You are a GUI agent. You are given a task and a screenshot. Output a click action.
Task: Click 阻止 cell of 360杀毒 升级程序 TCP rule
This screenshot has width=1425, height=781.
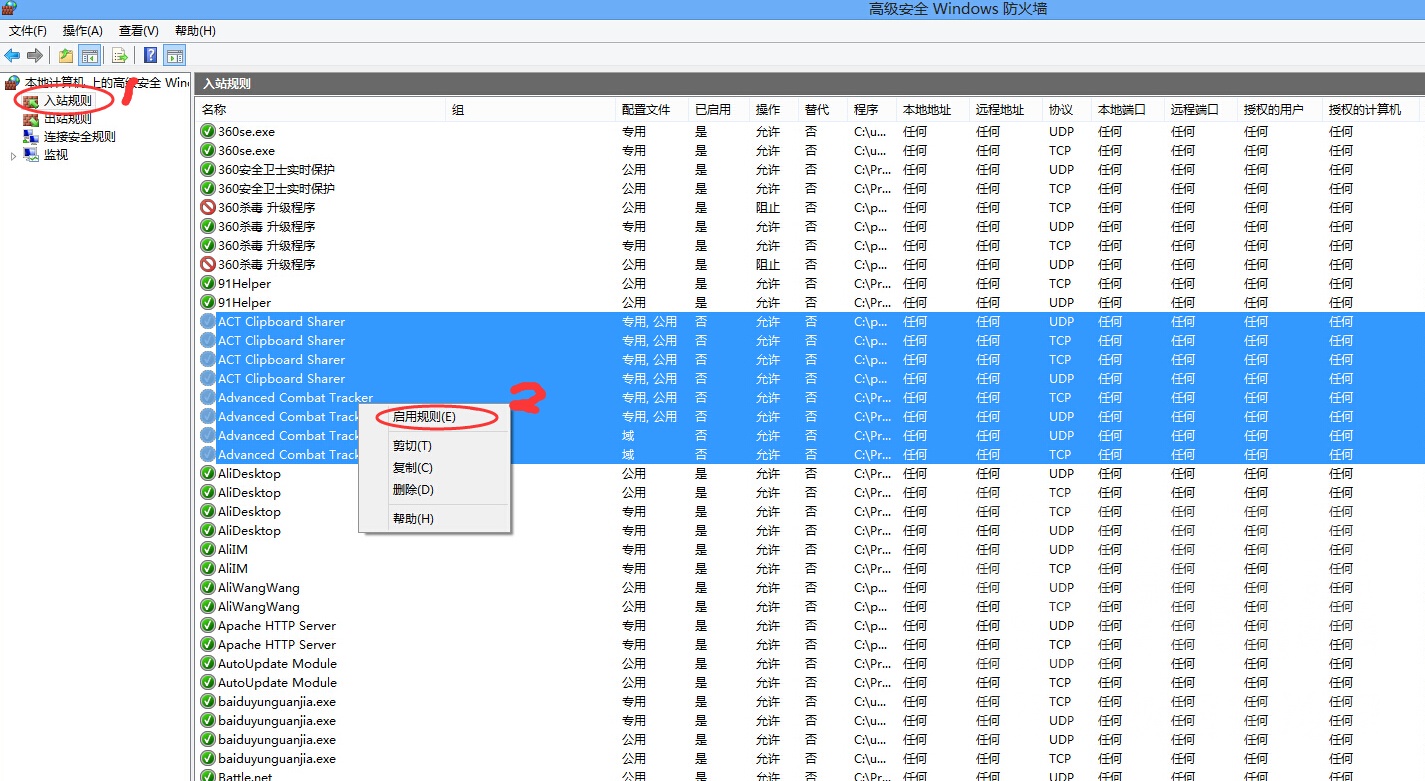click(767, 207)
